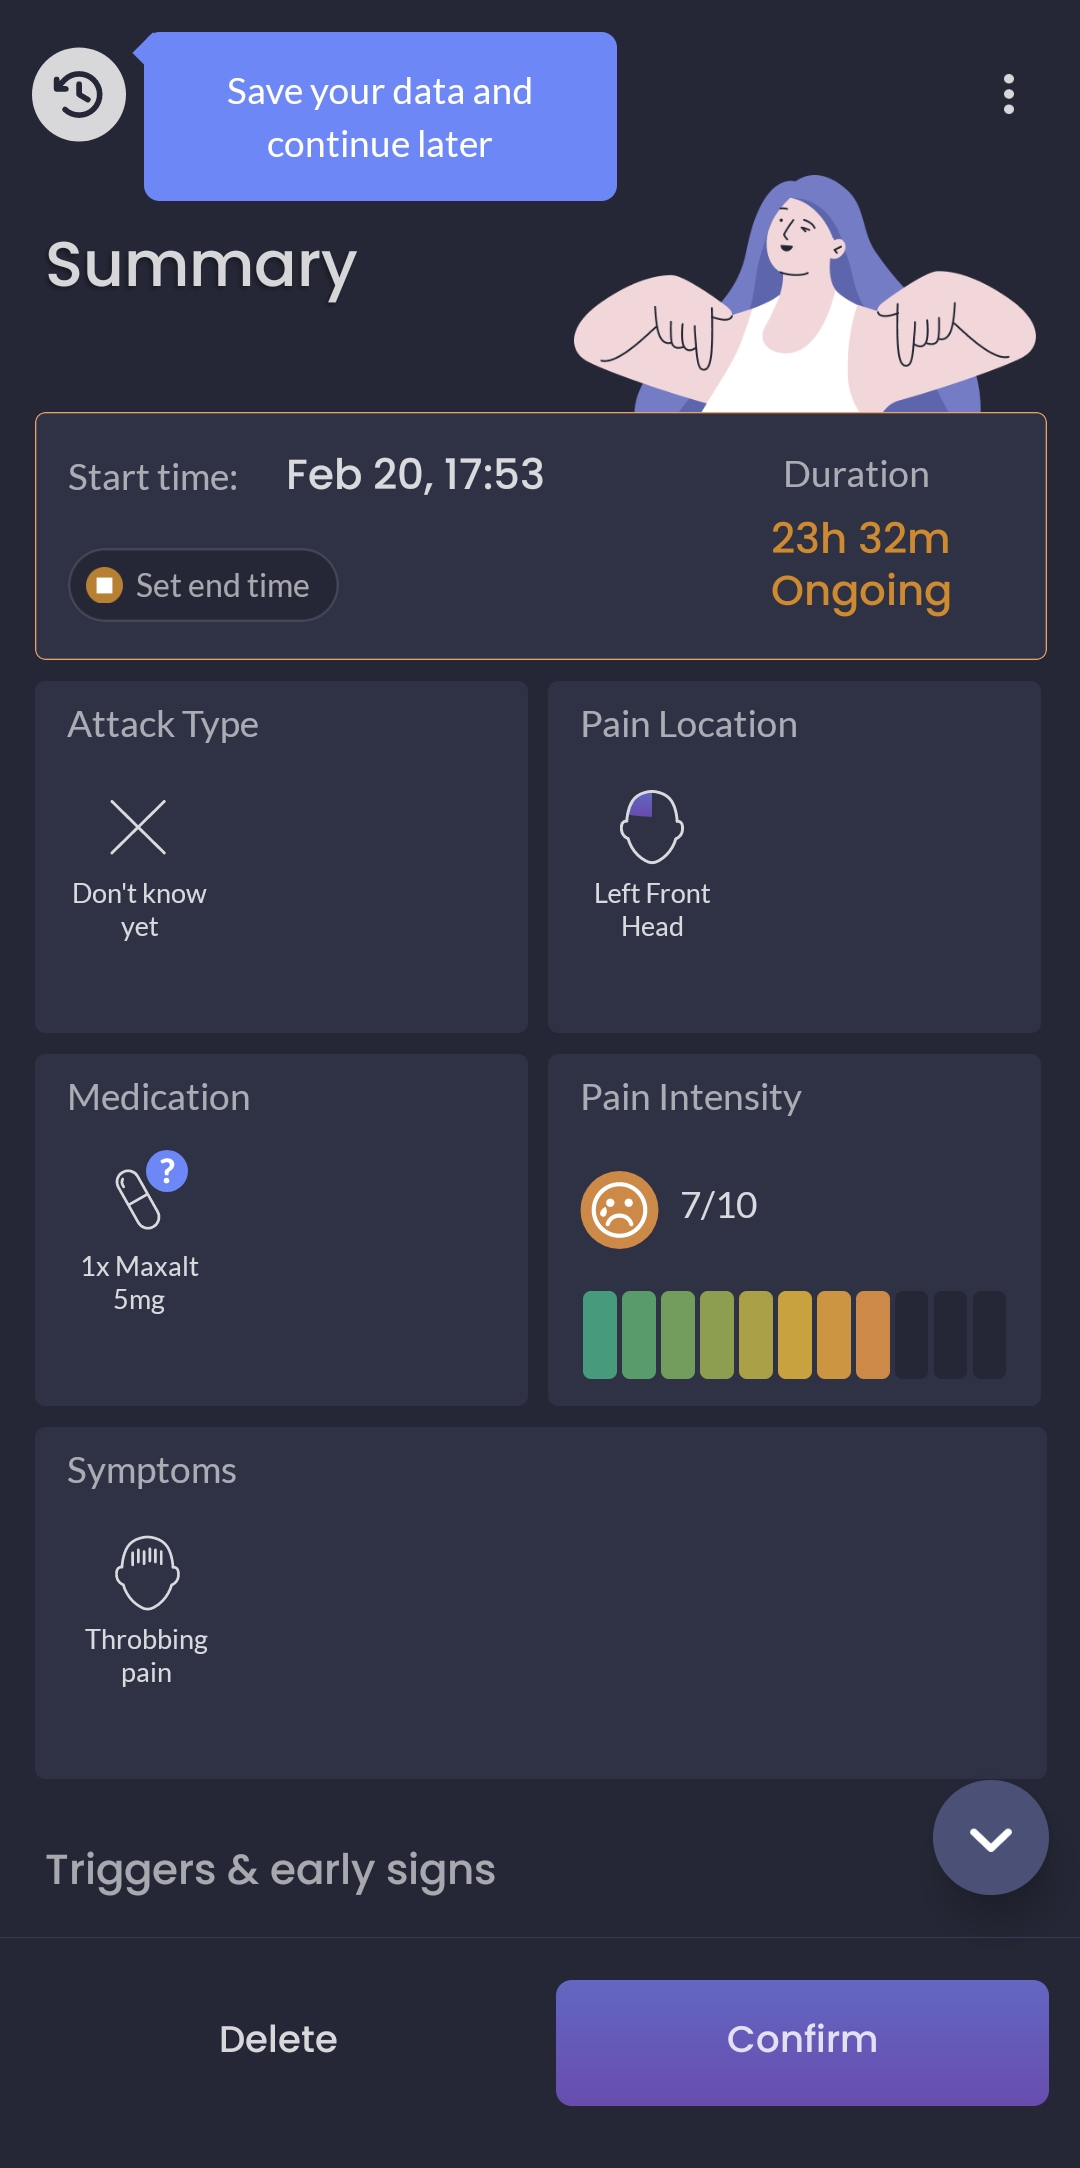This screenshot has height=2168, width=1080.
Task: Tap the Save your data tooltip
Action: coord(380,117)
